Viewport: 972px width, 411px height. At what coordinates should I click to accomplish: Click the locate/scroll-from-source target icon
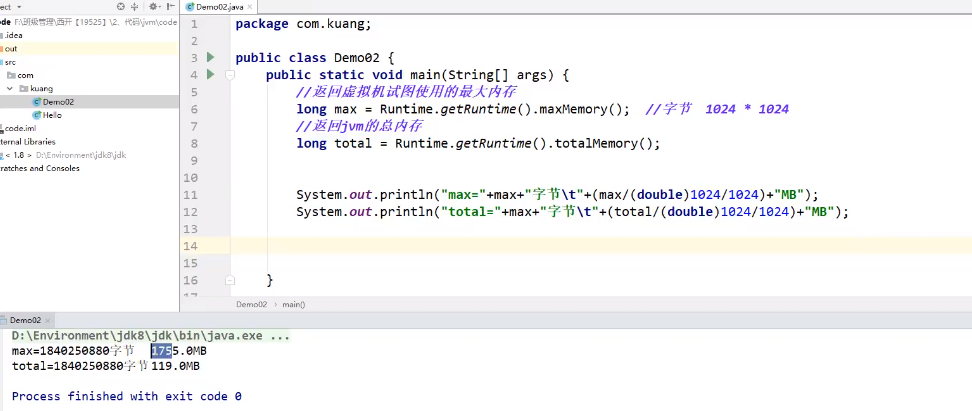click(x=121, y=7)
